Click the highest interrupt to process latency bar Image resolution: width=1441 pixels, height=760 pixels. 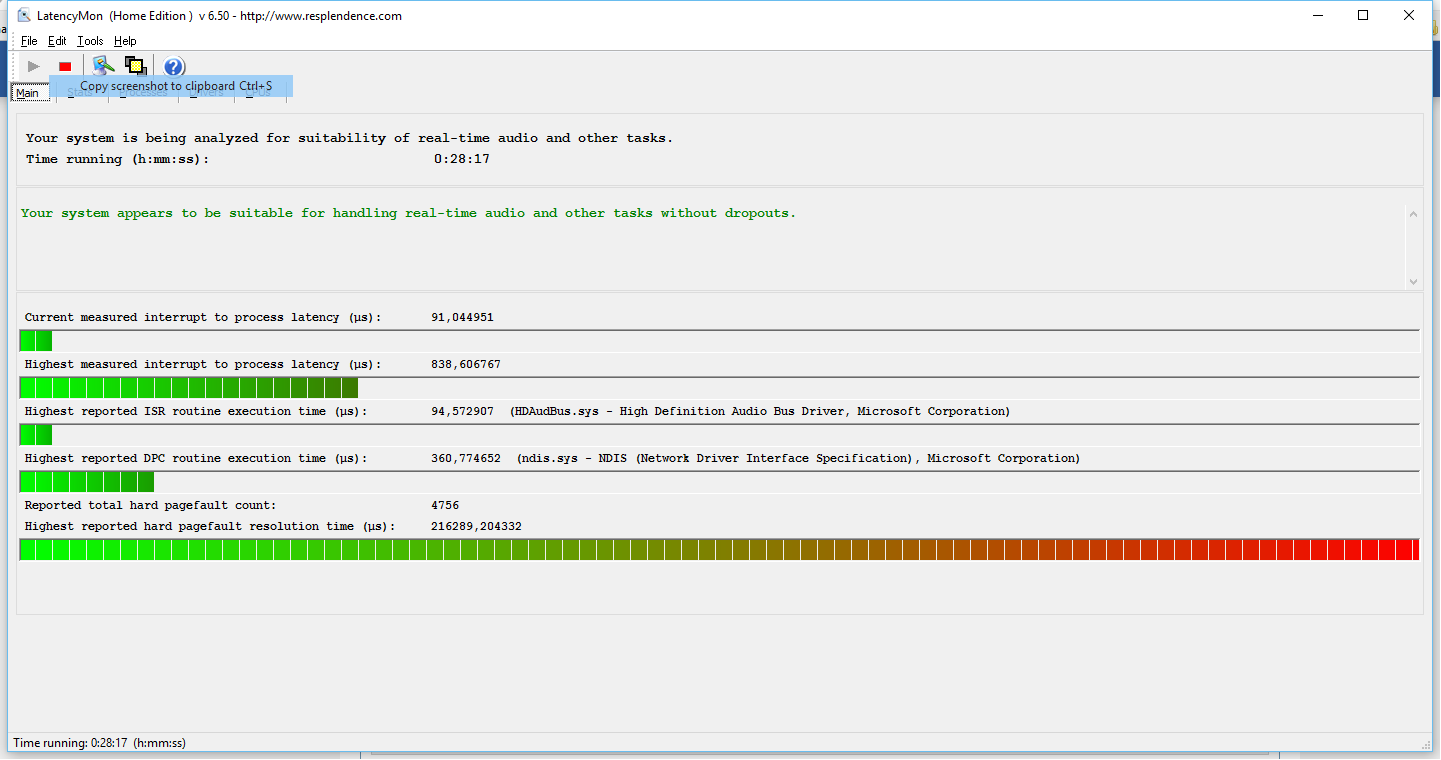click(x=719, y=388)
